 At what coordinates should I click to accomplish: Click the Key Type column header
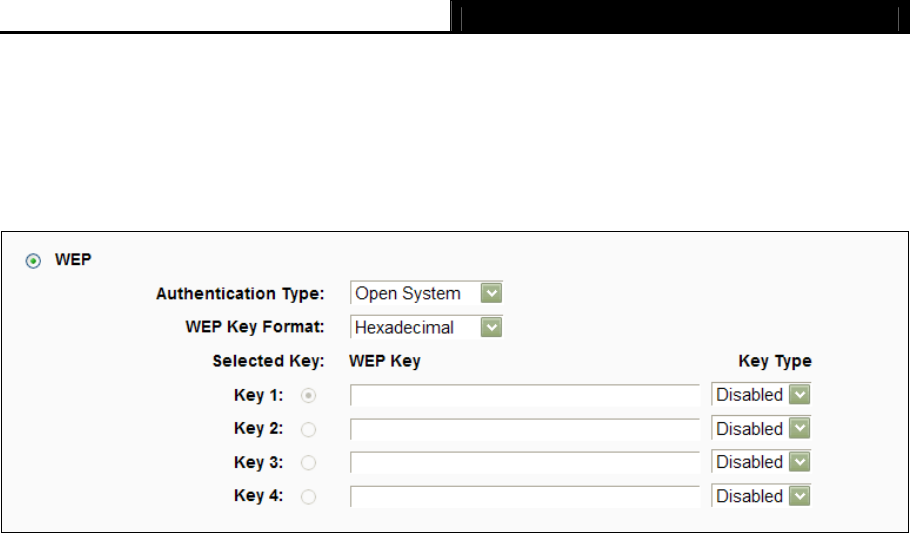(774, 361)
